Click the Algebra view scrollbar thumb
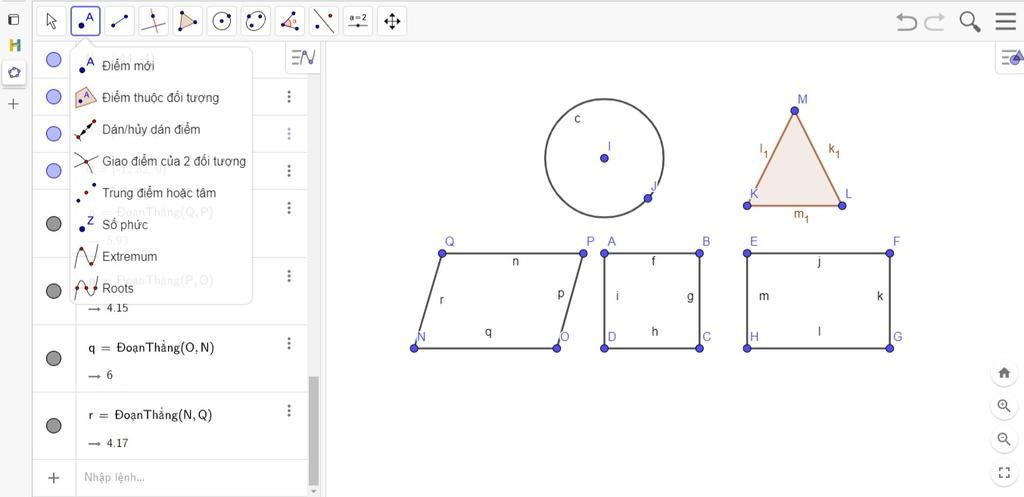The width and height of the screenshot is (1024, 497). click(313, 430)
